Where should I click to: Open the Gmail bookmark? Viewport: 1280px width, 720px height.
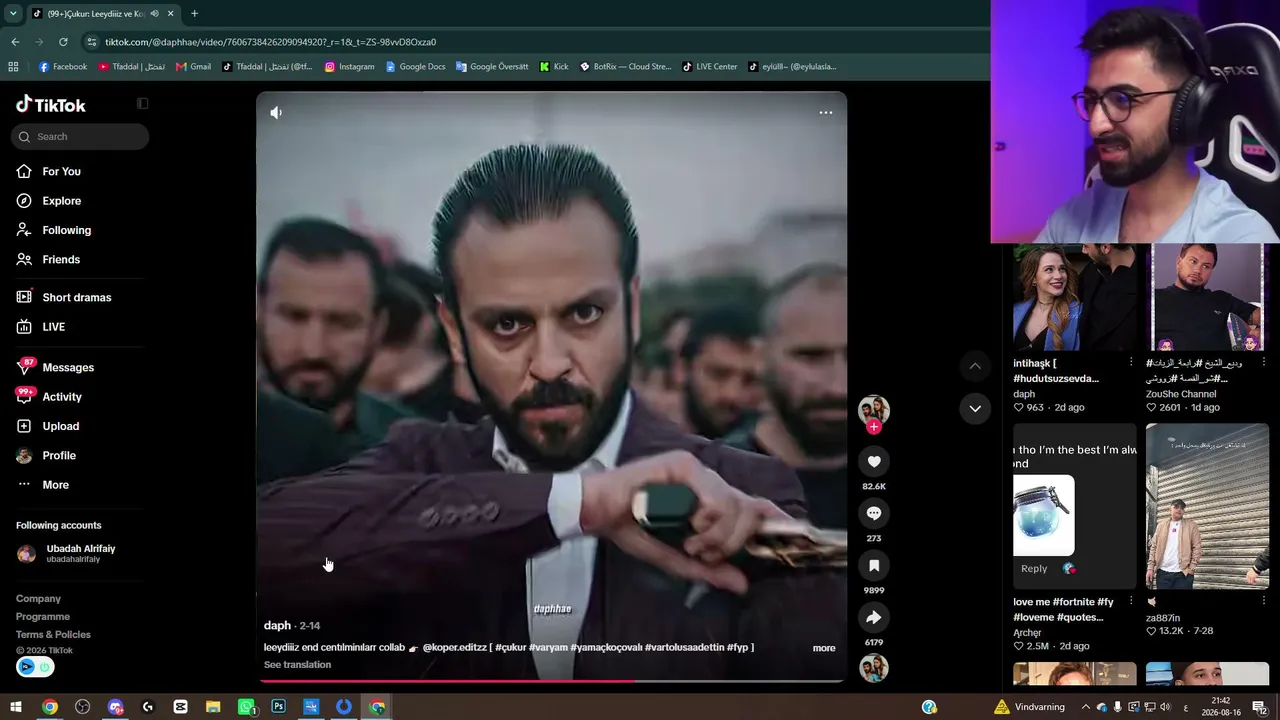pos(193,67)
